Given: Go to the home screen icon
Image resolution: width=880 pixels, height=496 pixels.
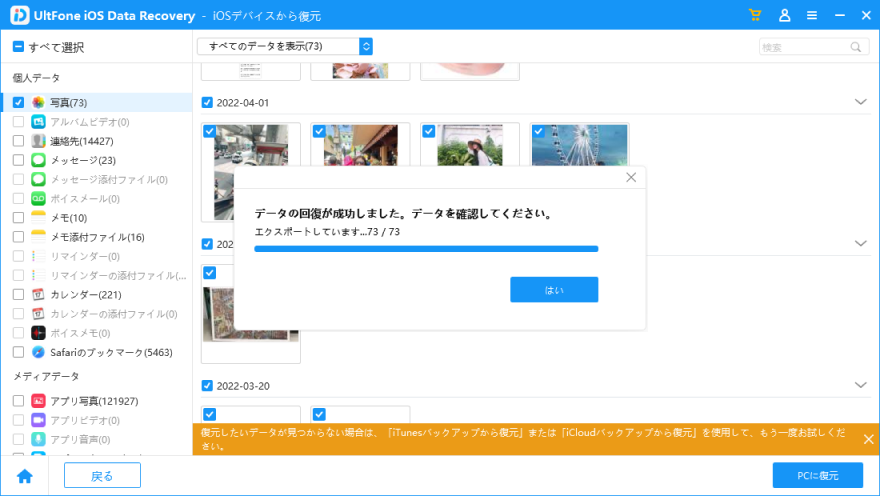Looking at the screenshot, I should 25,476.
